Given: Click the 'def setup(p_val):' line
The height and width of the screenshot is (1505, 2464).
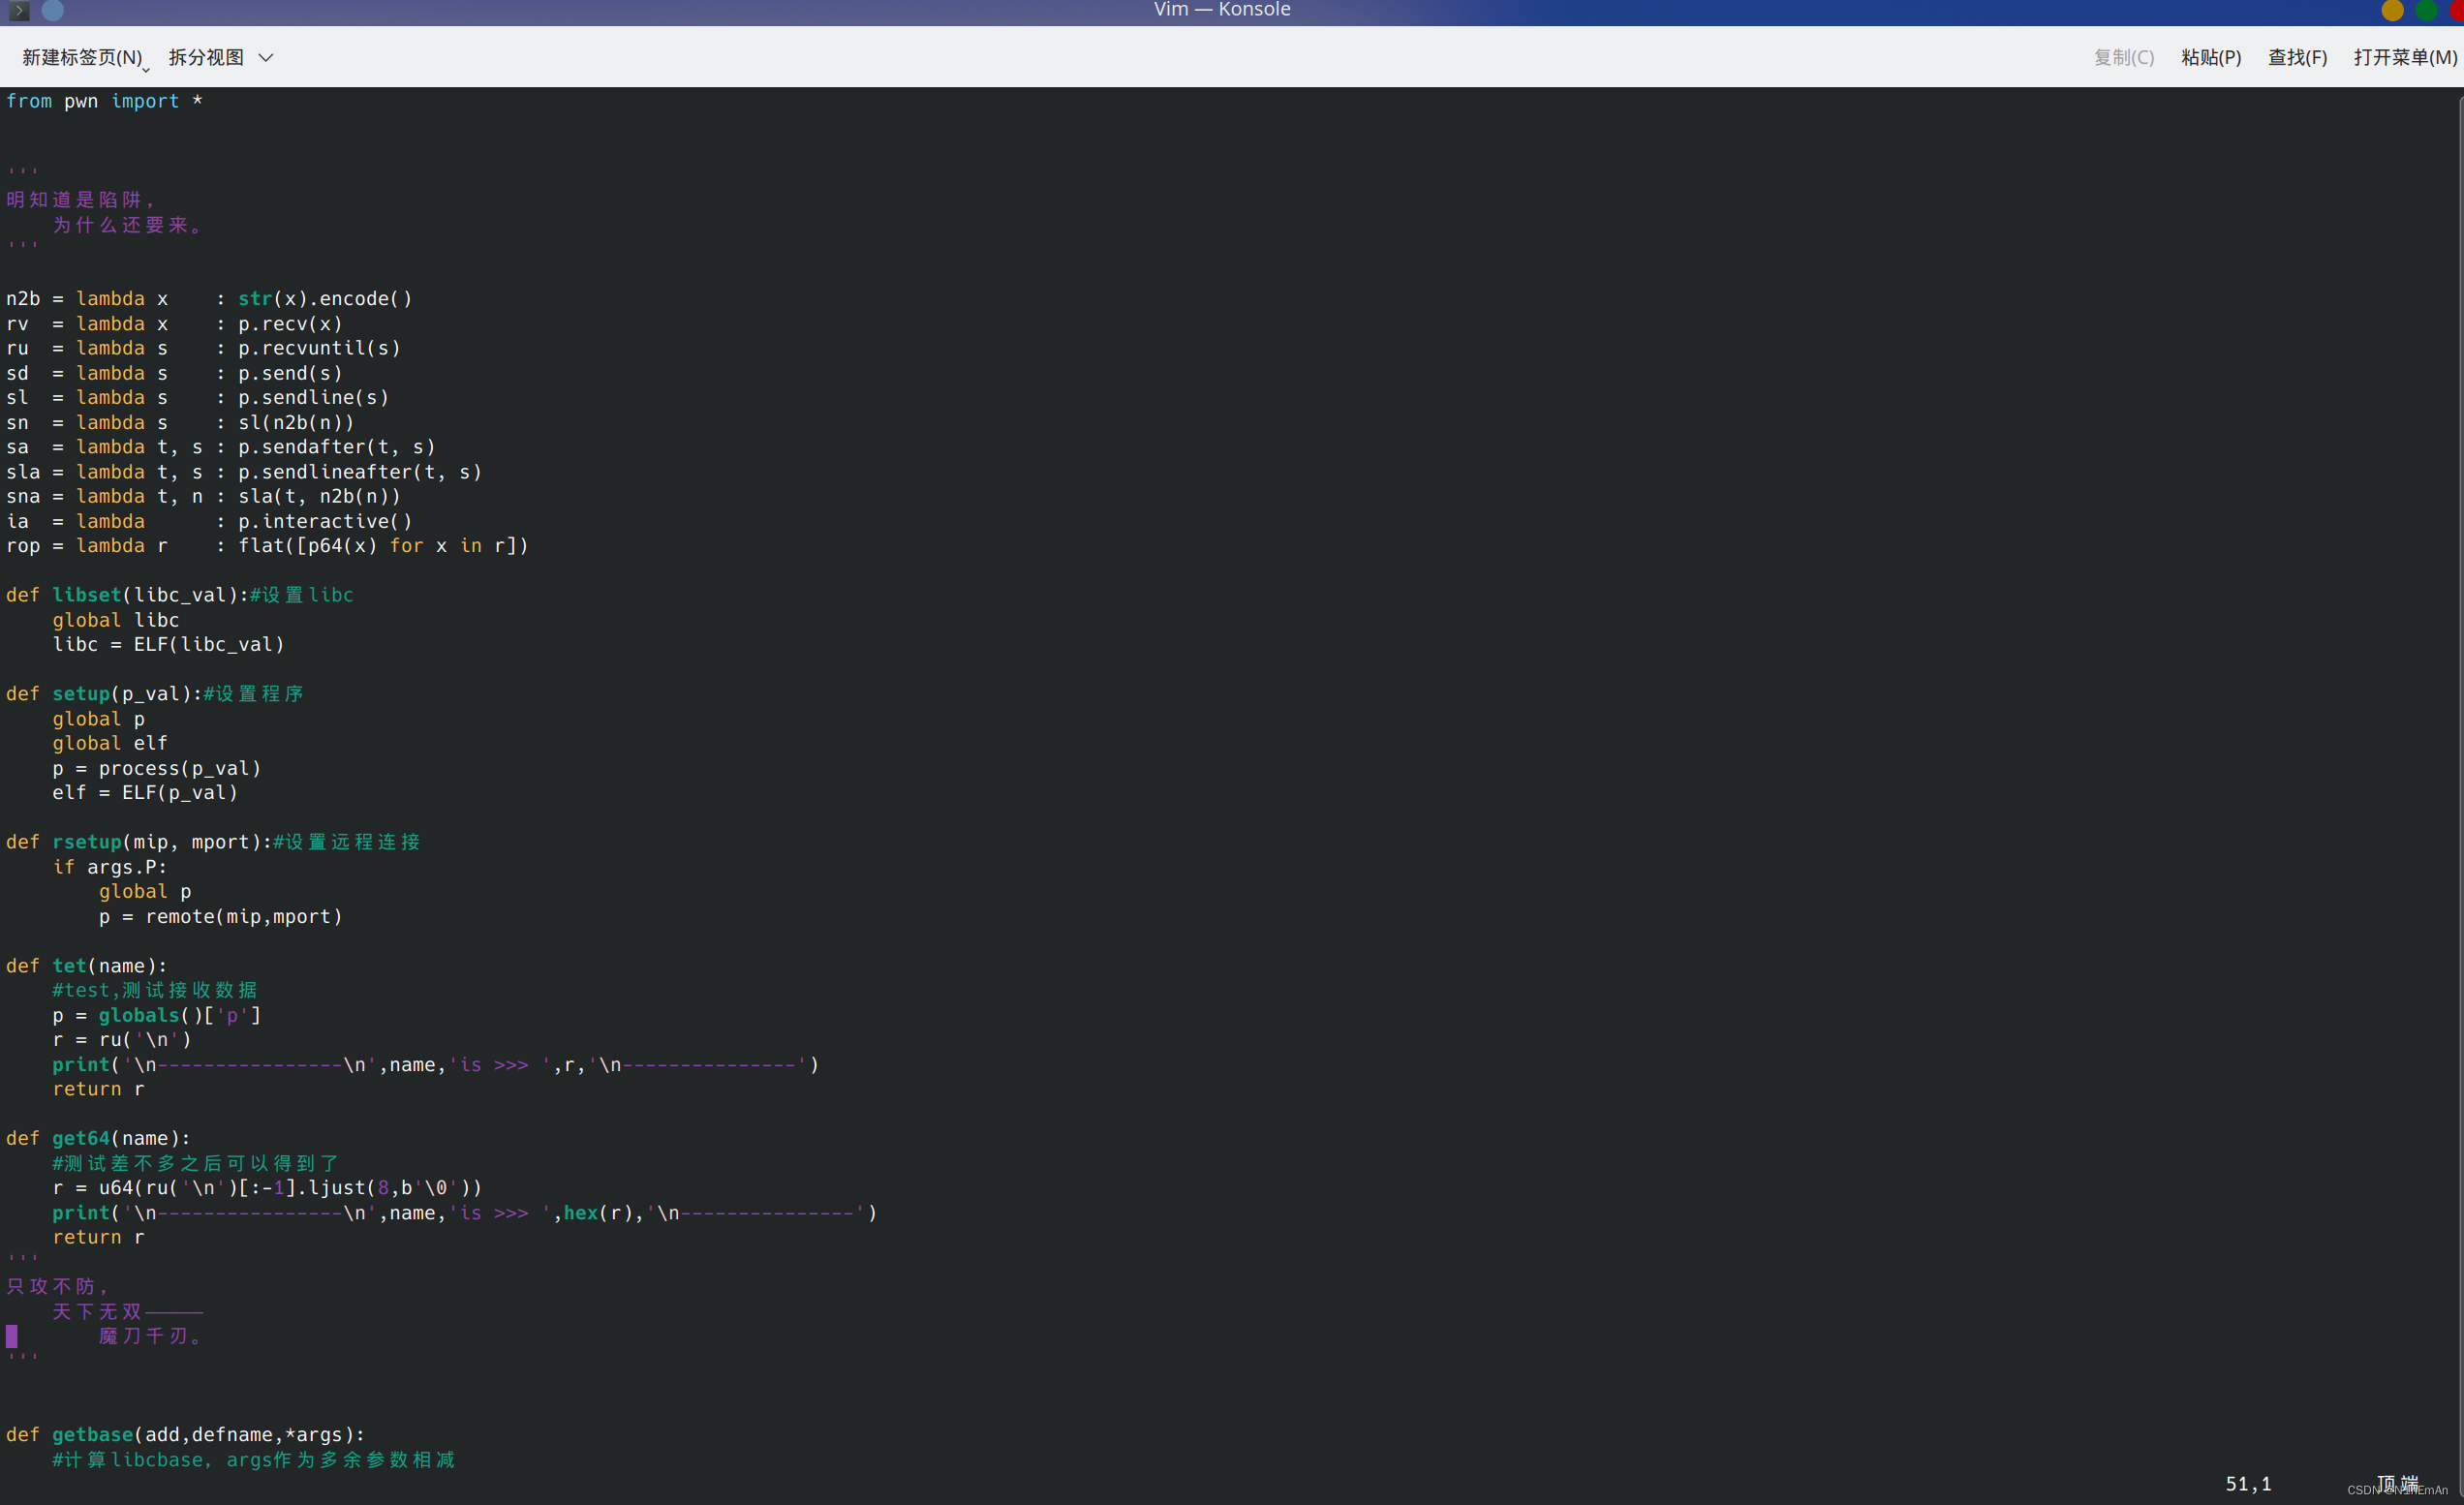Looking at the screenshot, I should [154, 694].
